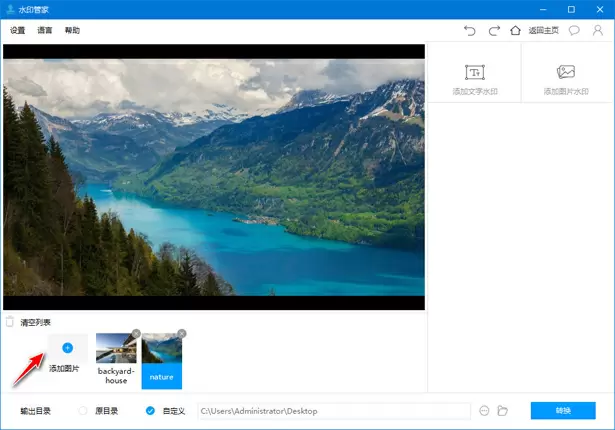
Task: Open the 设置 settings menu
Action: click(x=18, y=31)
